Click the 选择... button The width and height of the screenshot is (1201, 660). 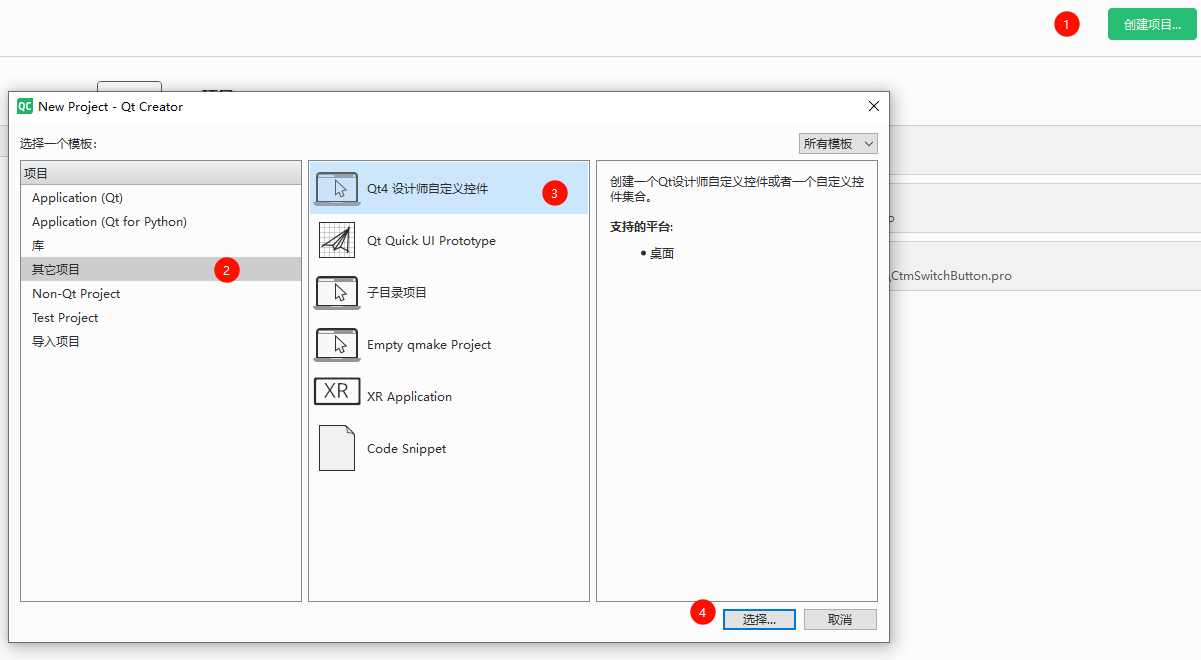point(759,620)
